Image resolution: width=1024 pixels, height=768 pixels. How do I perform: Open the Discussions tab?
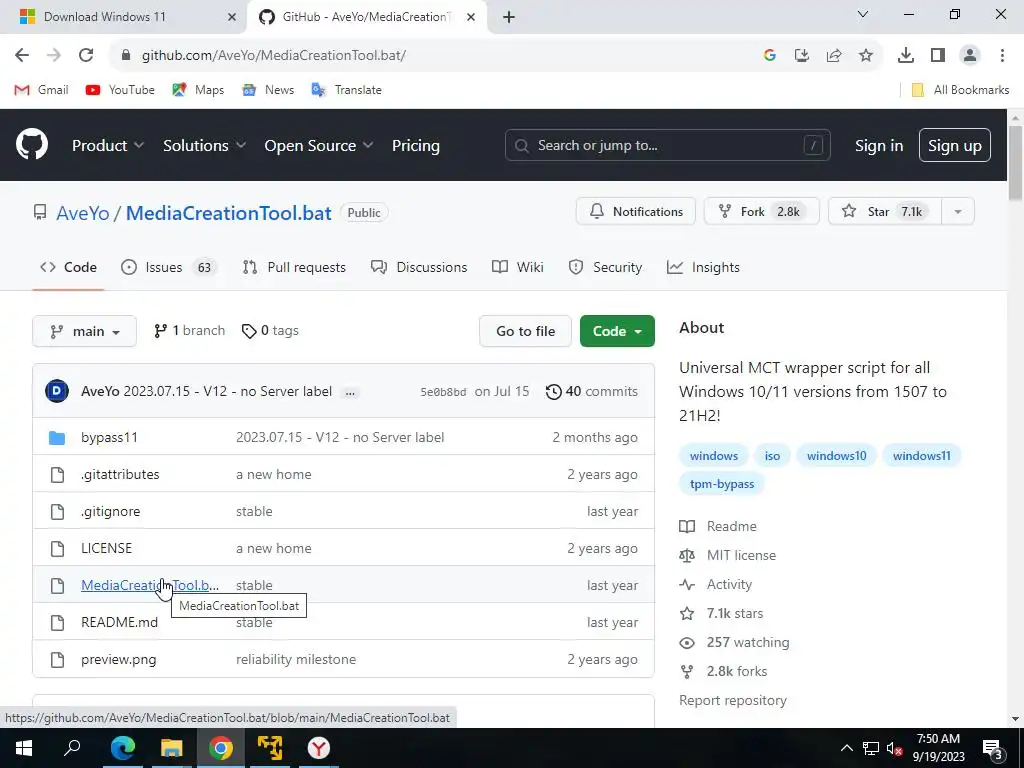[419, 267]
